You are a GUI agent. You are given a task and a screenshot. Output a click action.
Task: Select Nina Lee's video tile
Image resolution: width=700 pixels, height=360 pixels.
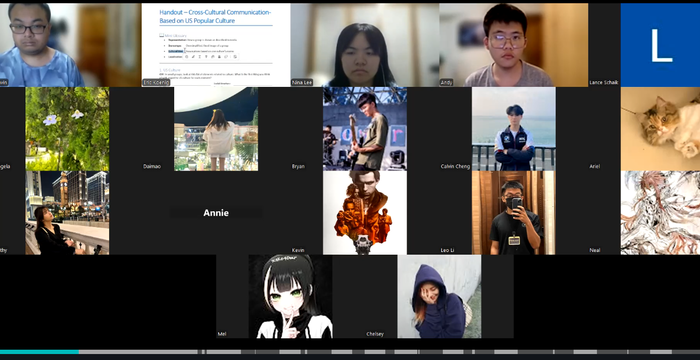[365, 45]
